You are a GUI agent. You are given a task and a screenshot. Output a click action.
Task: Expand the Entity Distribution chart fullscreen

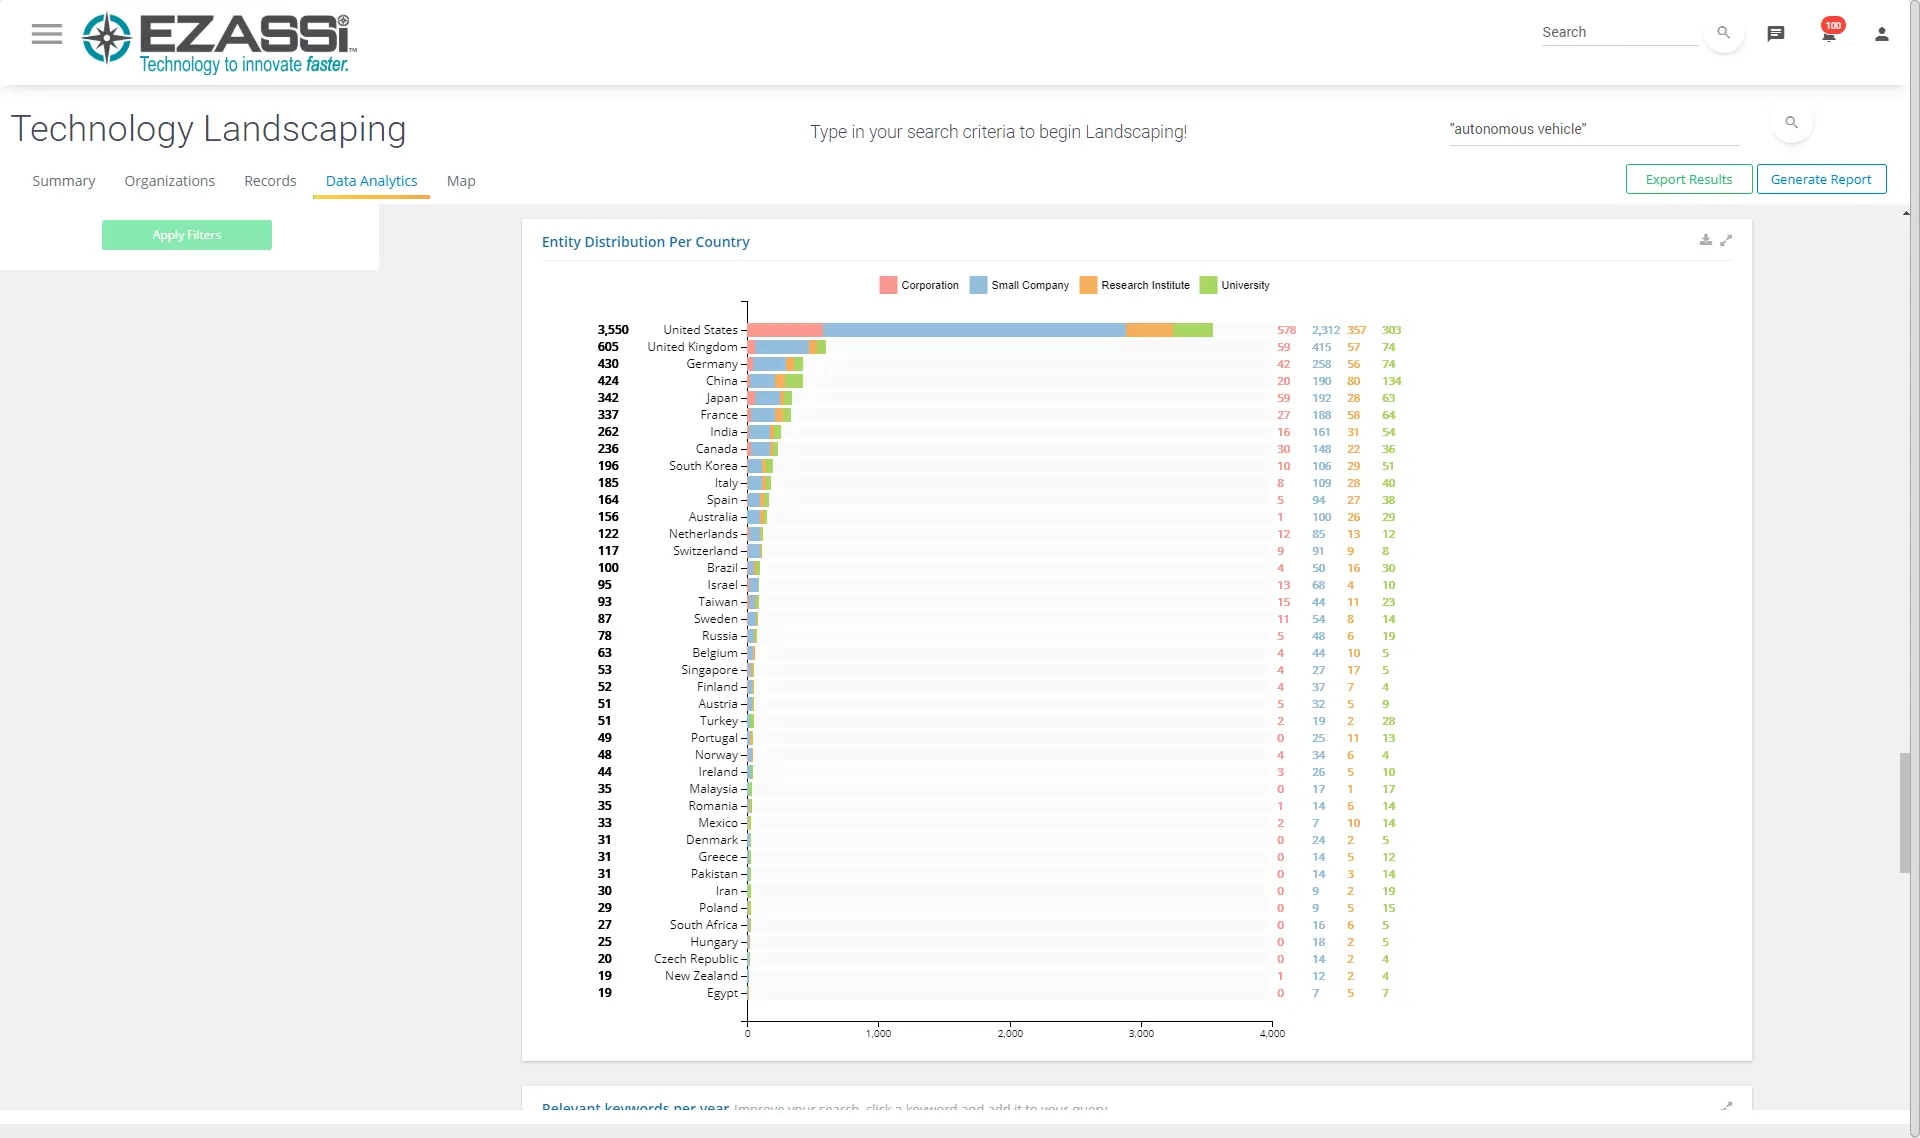coord(1726,240)
